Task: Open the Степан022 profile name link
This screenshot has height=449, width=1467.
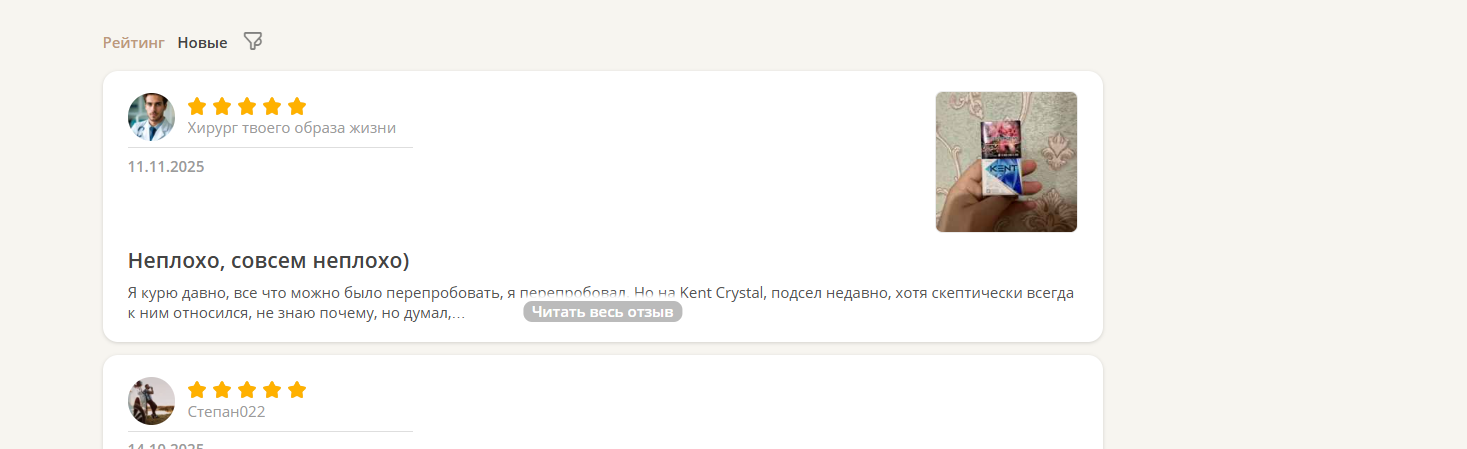Action: point(226,412)
